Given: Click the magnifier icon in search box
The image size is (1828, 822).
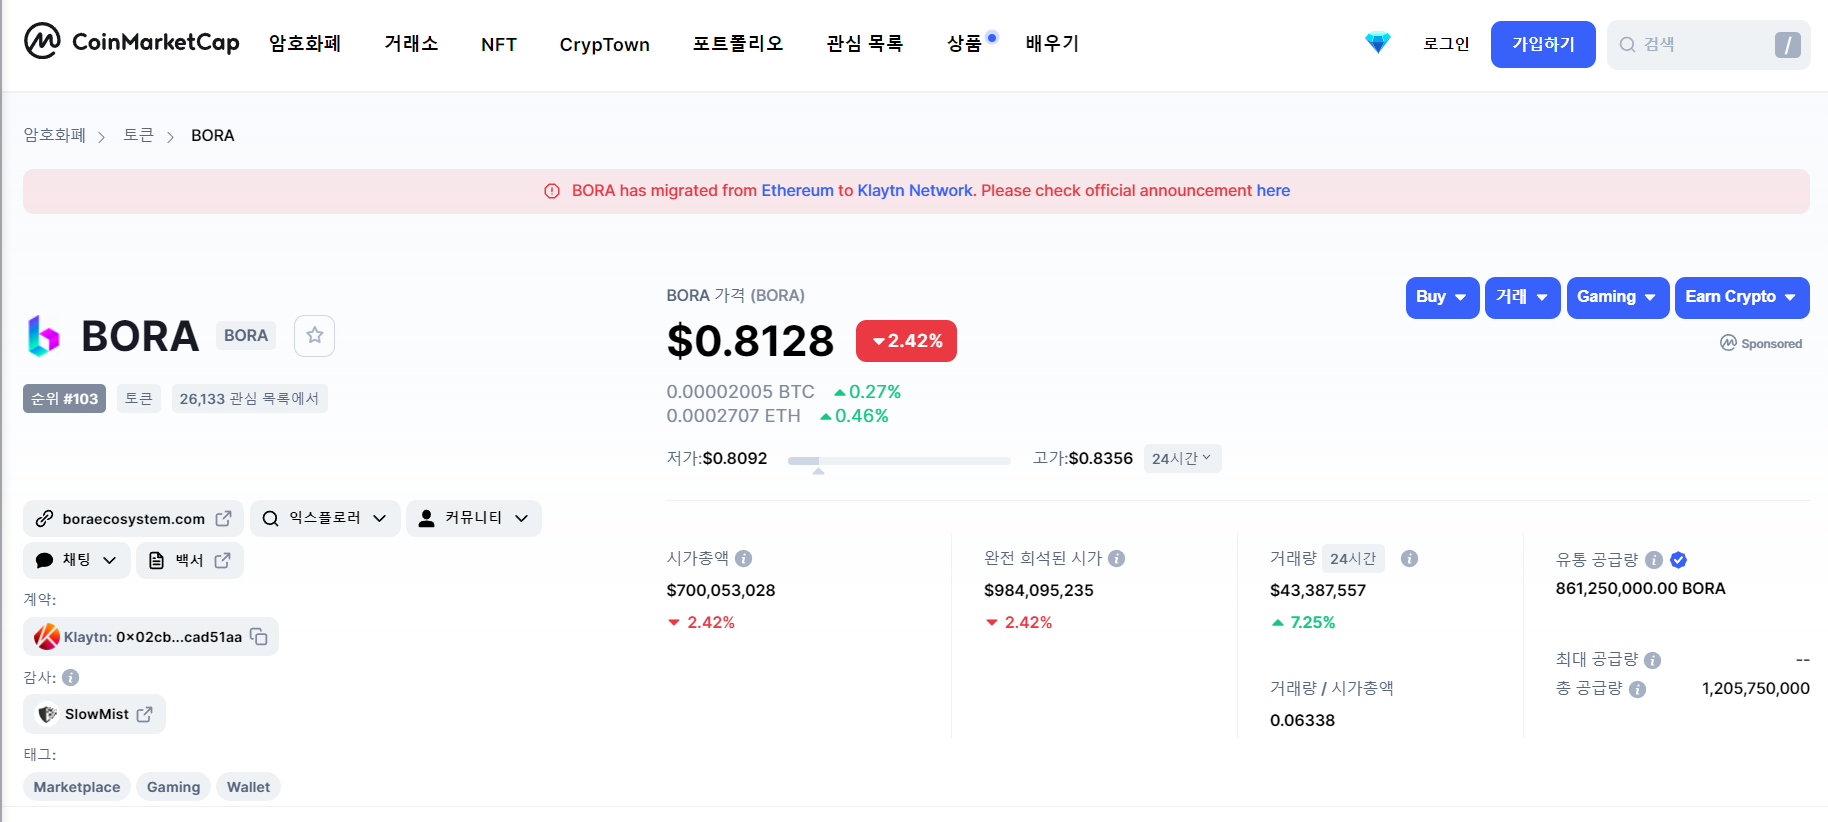Looking at the screenshot, I should click(x=1627, y=45).
